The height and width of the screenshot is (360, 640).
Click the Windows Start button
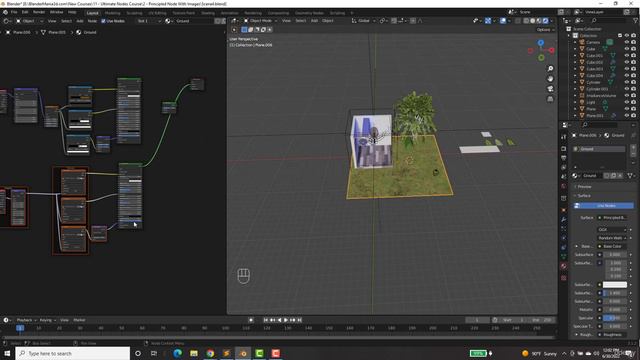[7, 353]
